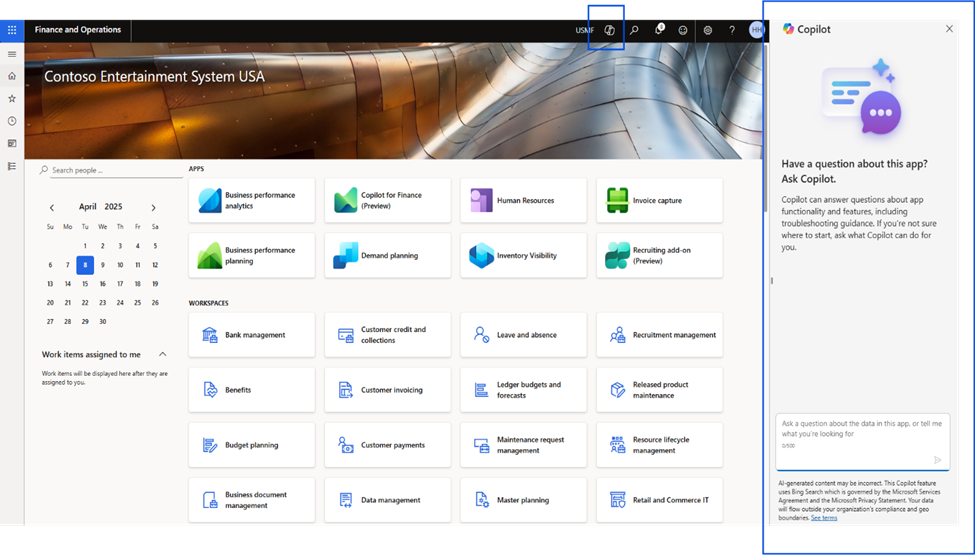Open the Human Resources app tile

[x=524, y=200]
